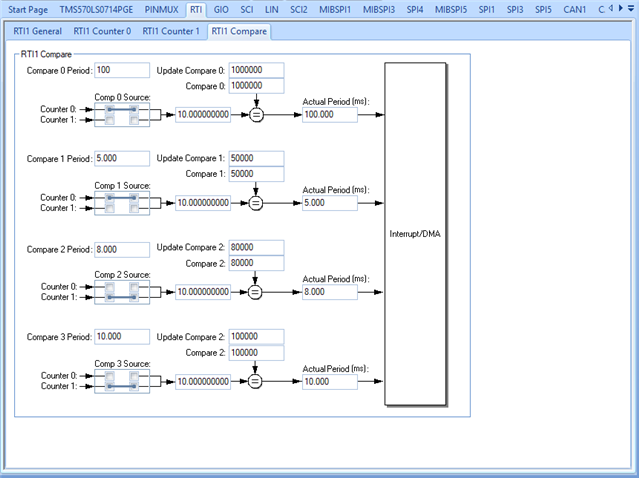Click the Compare 1 value field
639x478 pixels.
click(256, 174)
